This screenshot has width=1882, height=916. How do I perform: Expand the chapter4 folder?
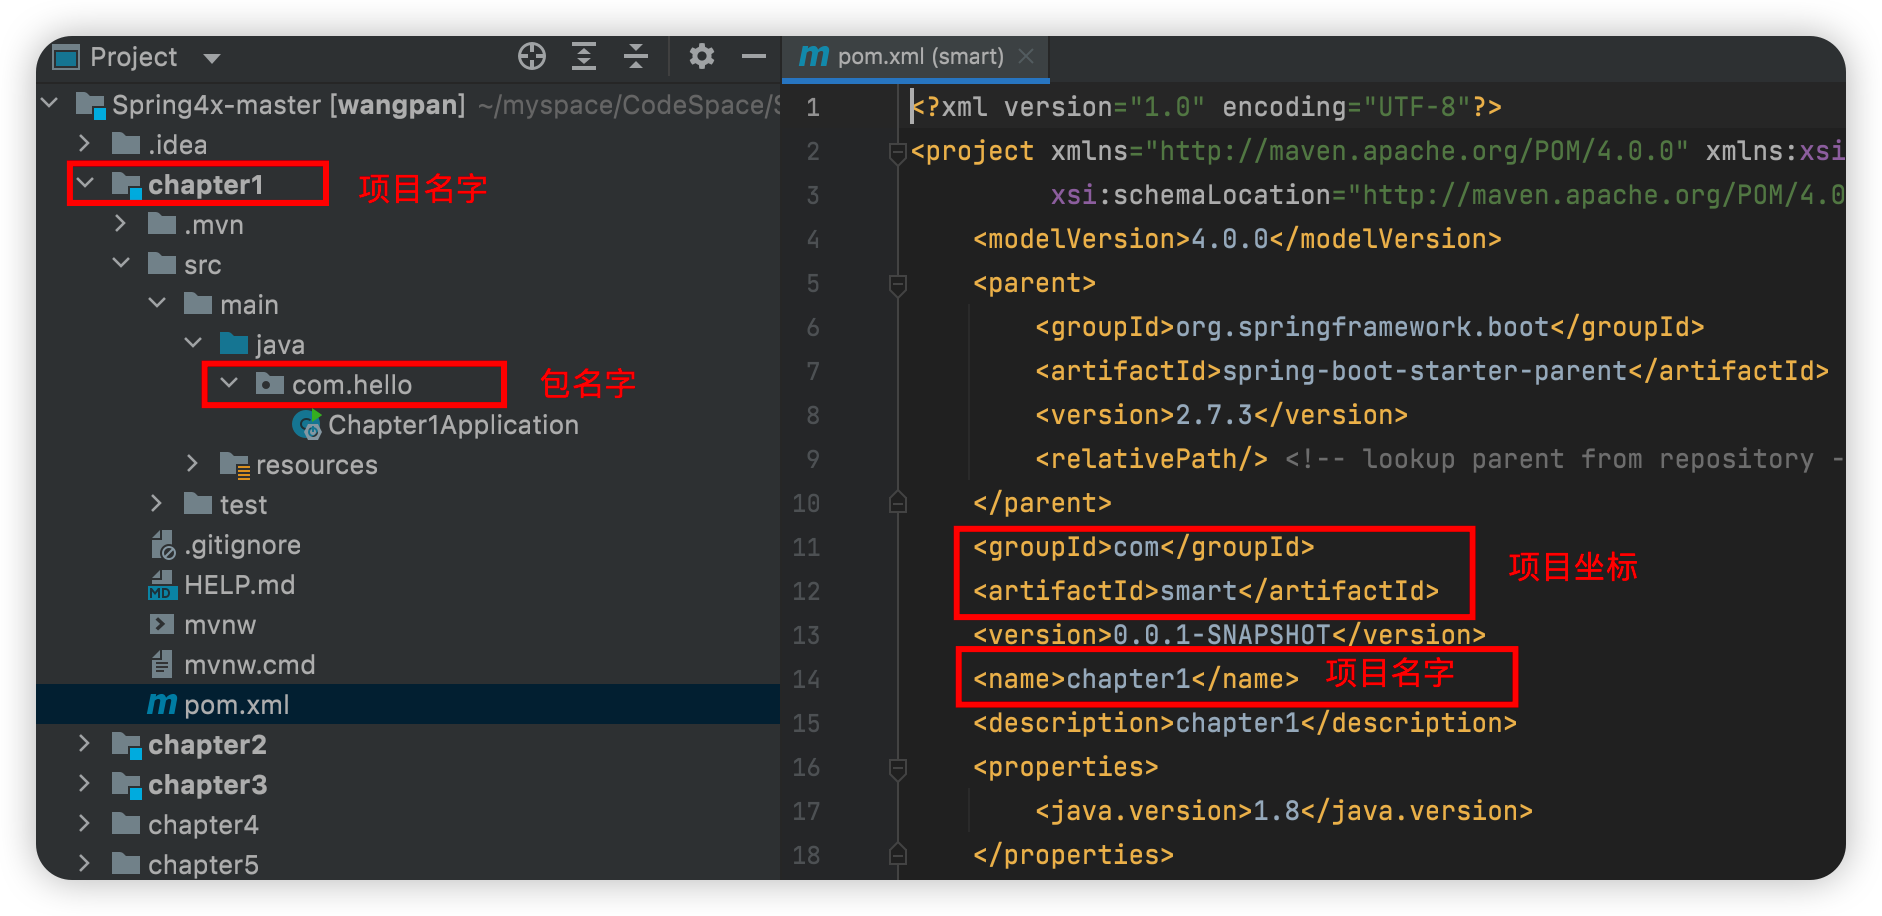pos(85,823)
